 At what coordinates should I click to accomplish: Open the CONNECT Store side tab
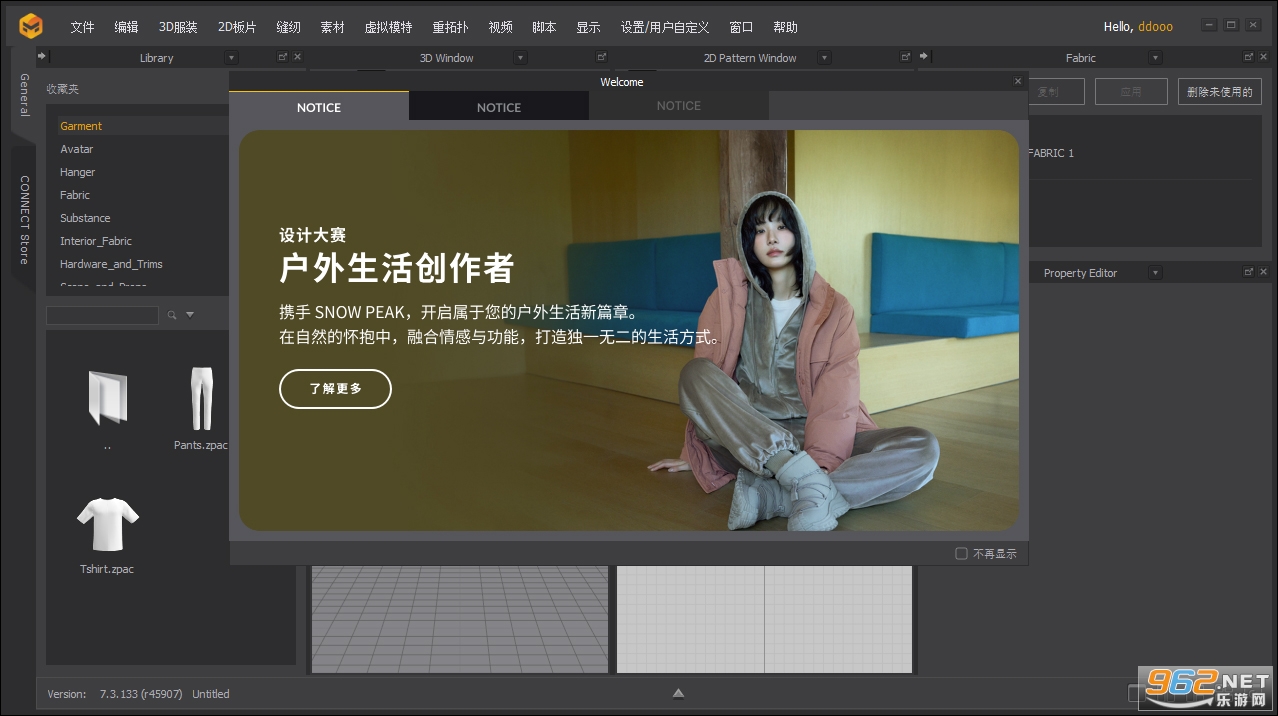point(24,220)
